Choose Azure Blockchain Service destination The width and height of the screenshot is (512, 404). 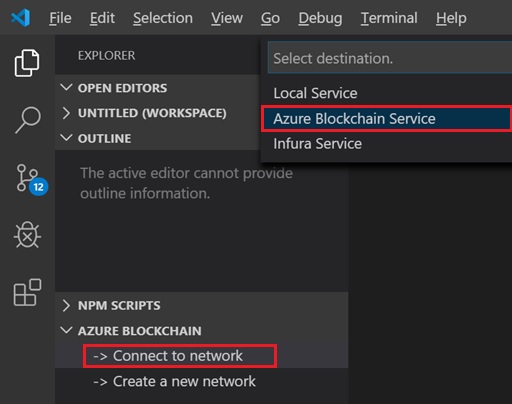pyautogui.click(x=387, y=119)
